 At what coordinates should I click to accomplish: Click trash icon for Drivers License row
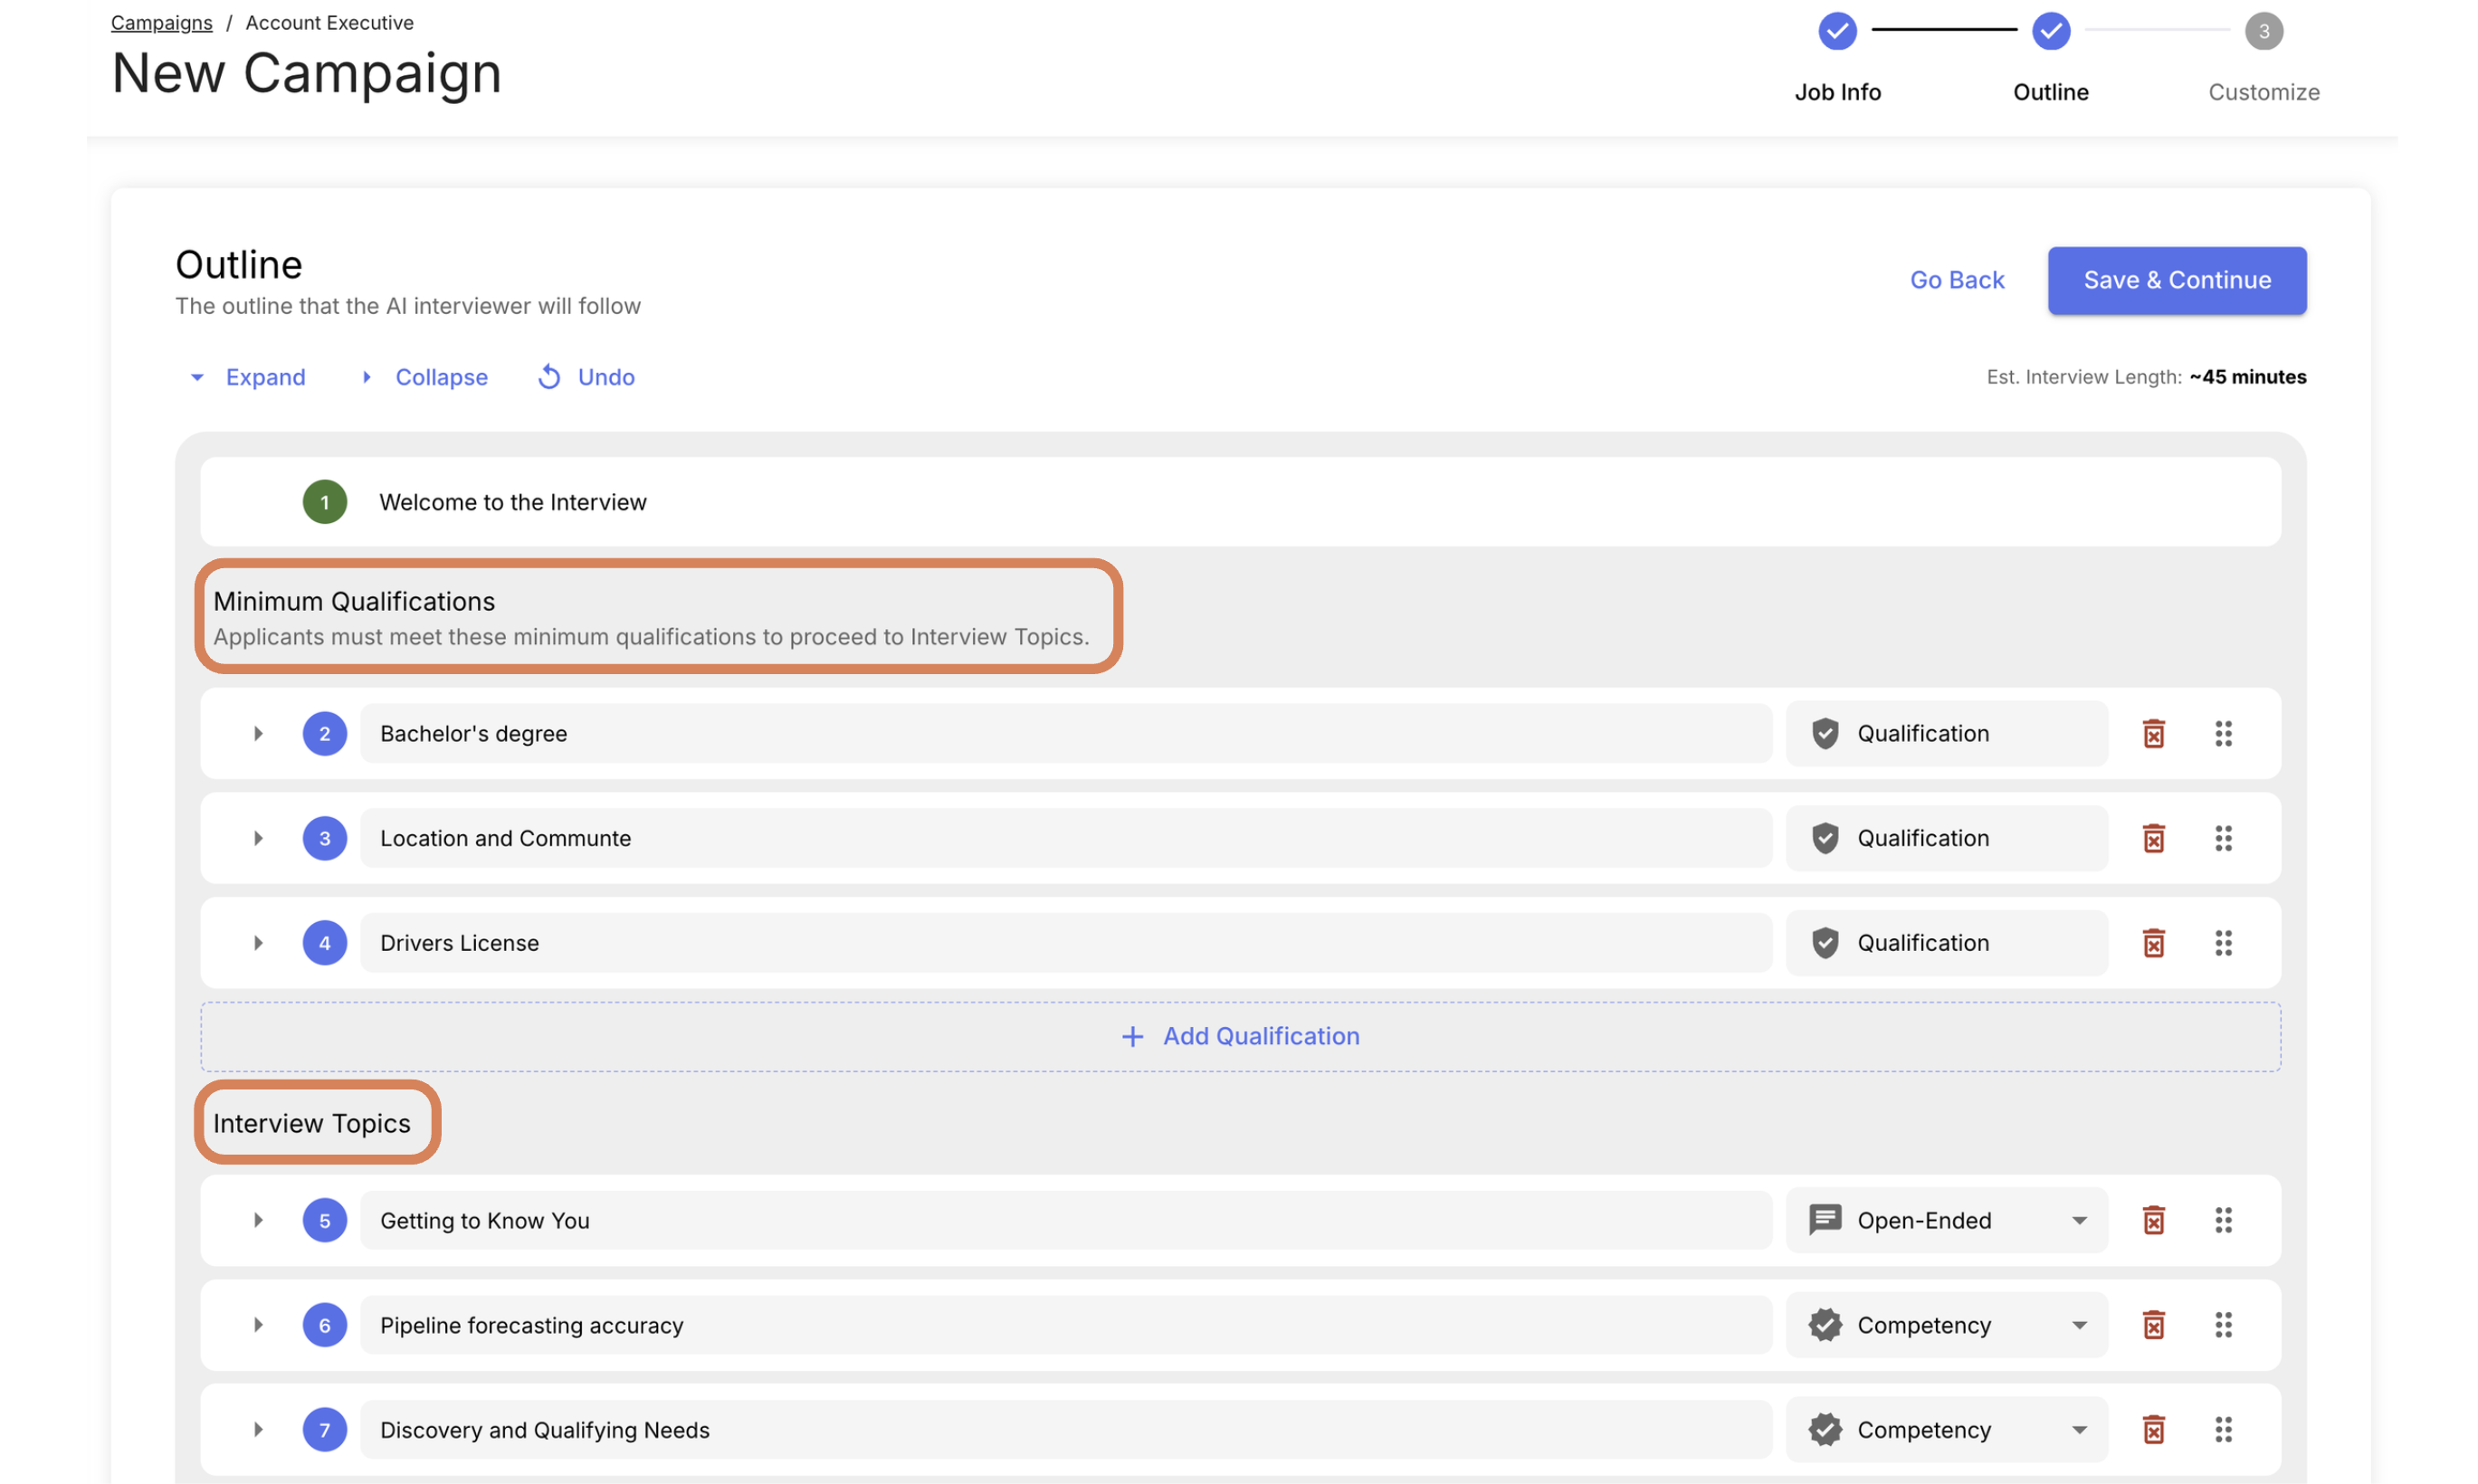pos(2153,942)
